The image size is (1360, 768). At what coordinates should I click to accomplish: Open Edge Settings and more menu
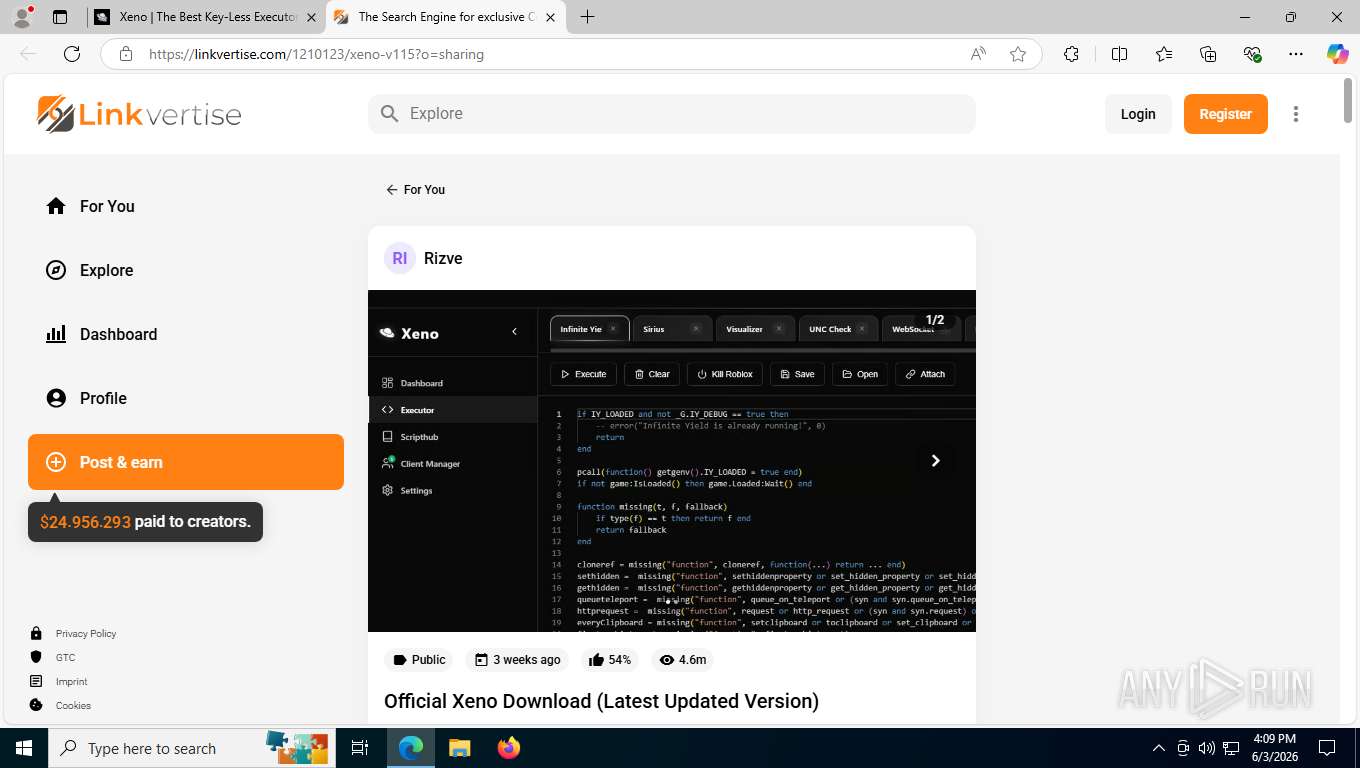(x=1296, y=54)
